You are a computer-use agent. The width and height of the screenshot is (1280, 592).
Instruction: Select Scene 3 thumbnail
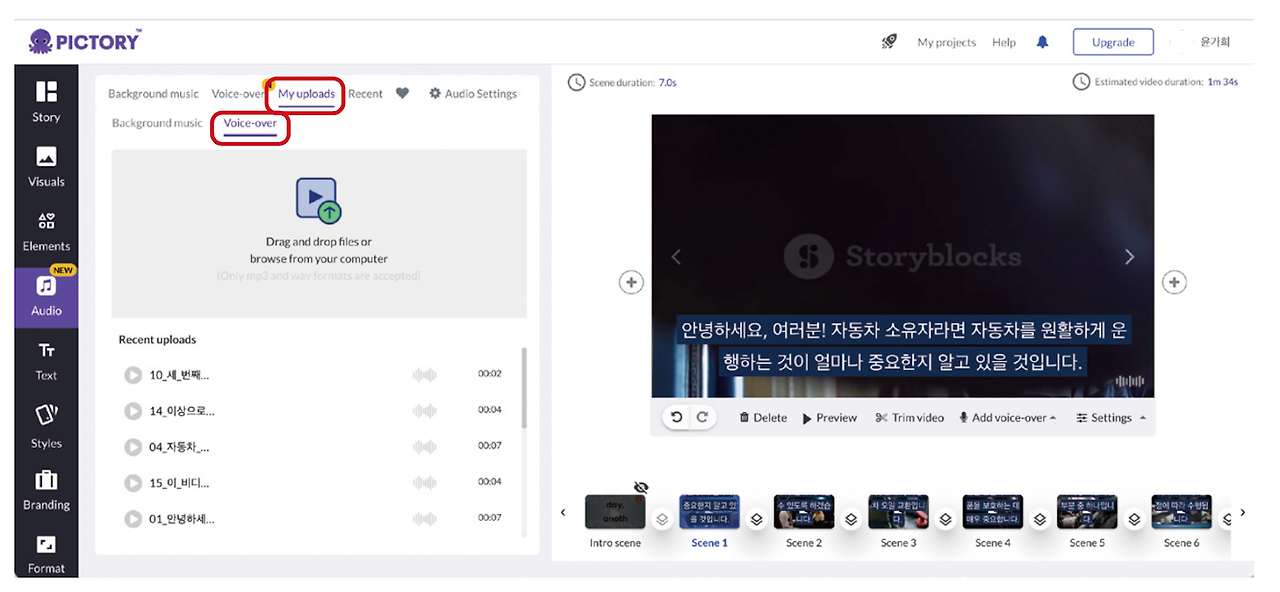click(898, 512)
